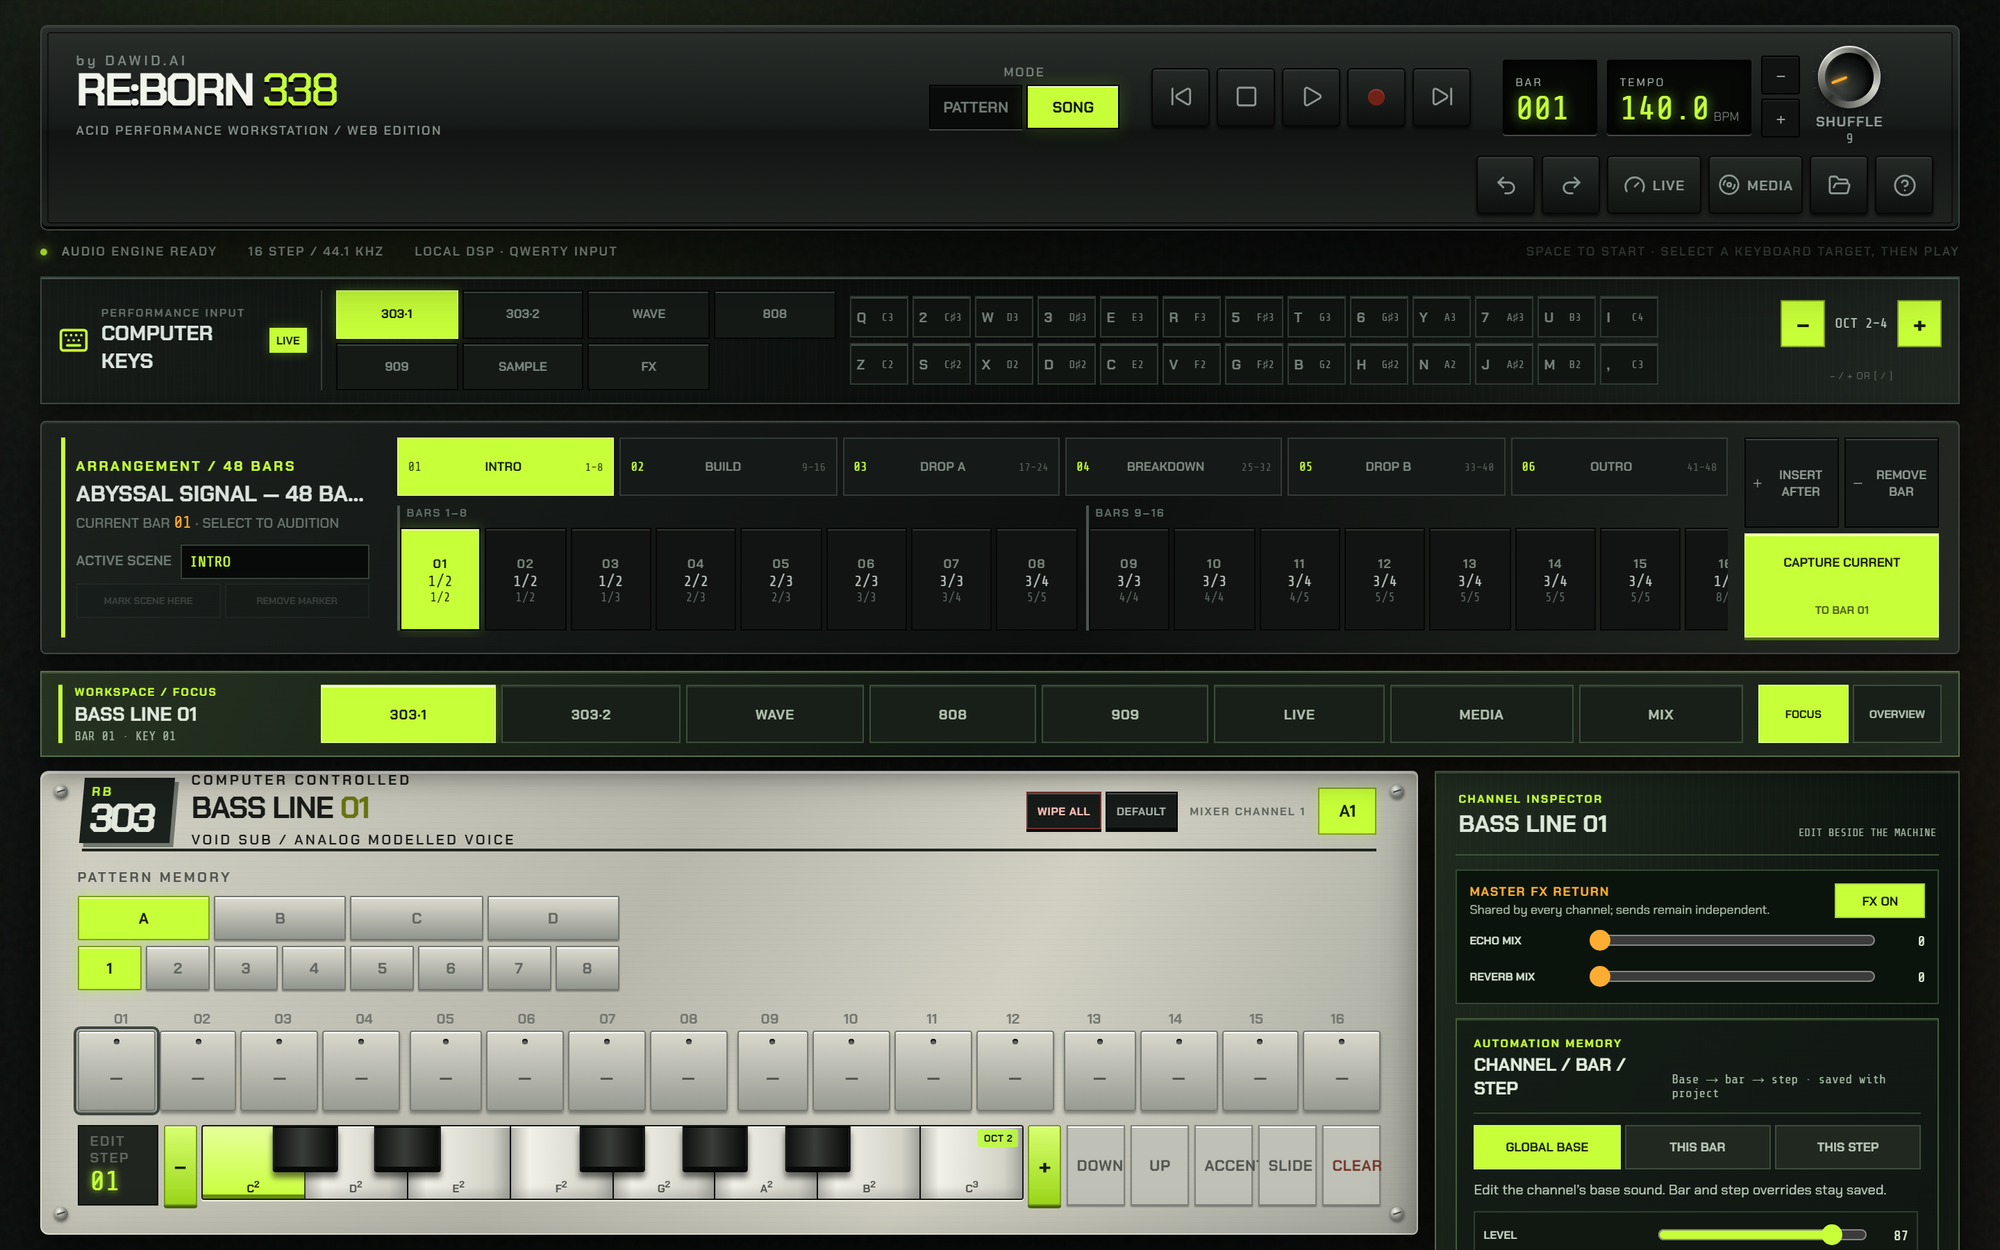Click the SHUFFLE knob
Screen dimensions: 2000x1250
pos(1849,77)
